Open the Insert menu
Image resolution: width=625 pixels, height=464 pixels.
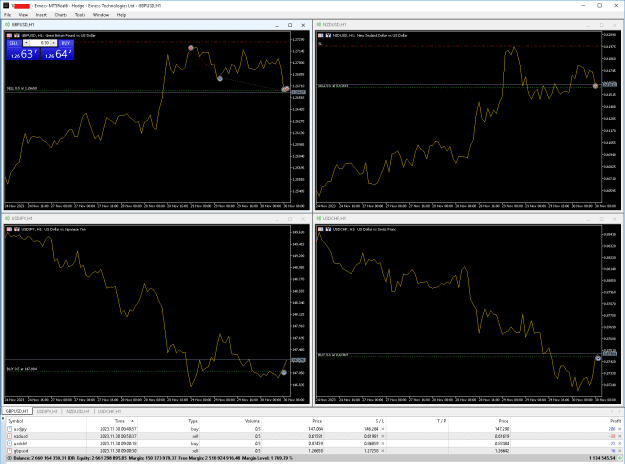point(41,15)
